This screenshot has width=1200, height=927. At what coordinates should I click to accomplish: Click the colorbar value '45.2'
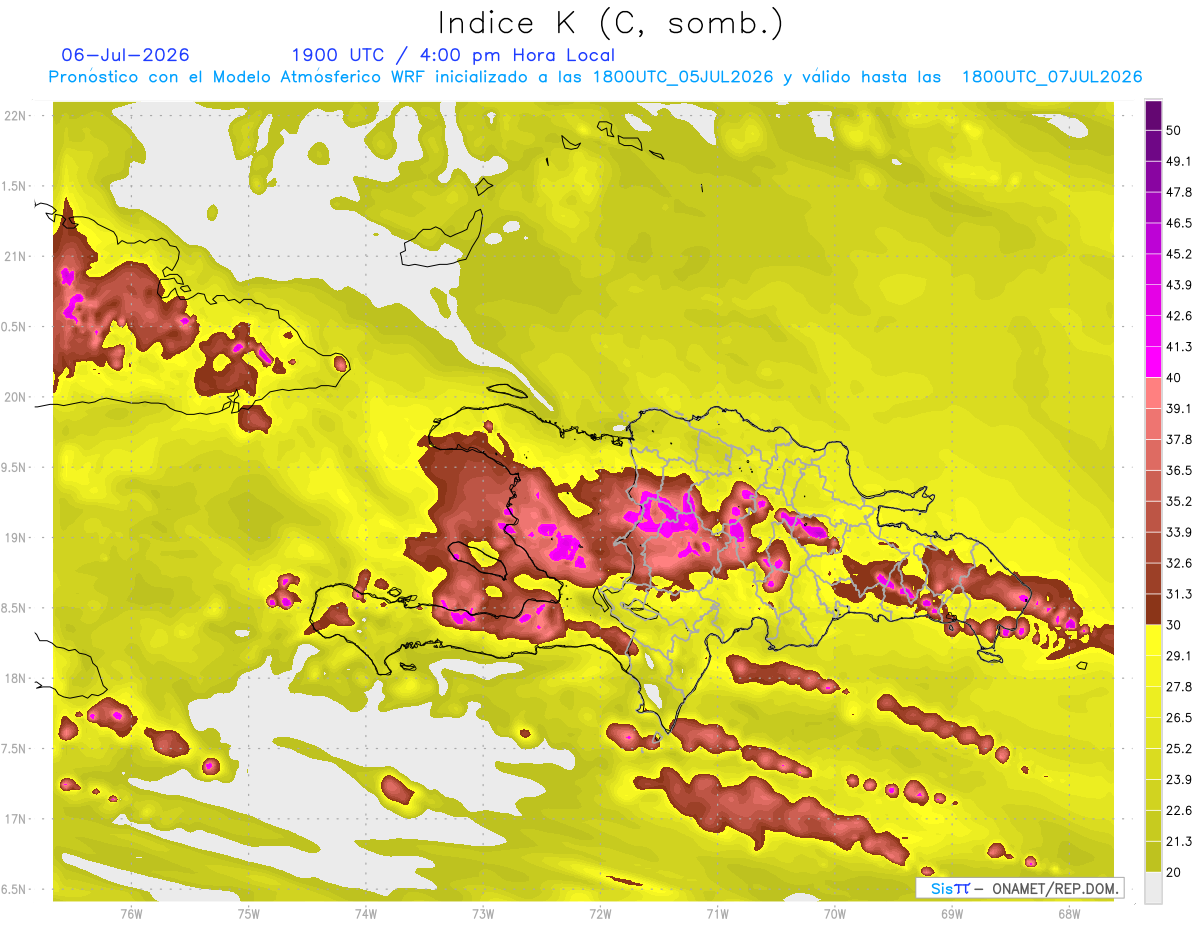click(1179, 254)
